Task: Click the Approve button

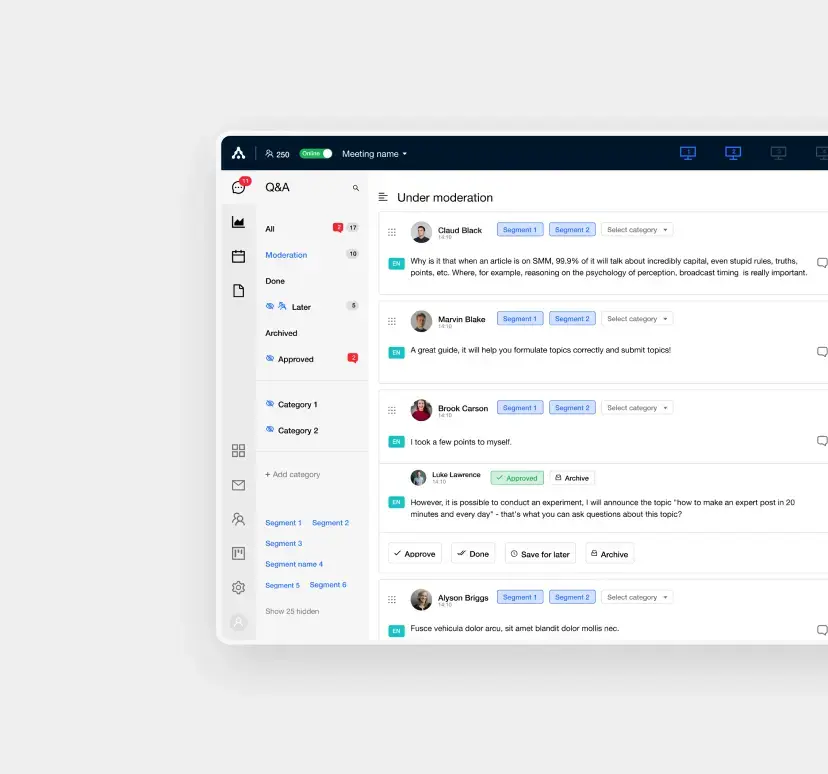Action: [x=415, y=553]
